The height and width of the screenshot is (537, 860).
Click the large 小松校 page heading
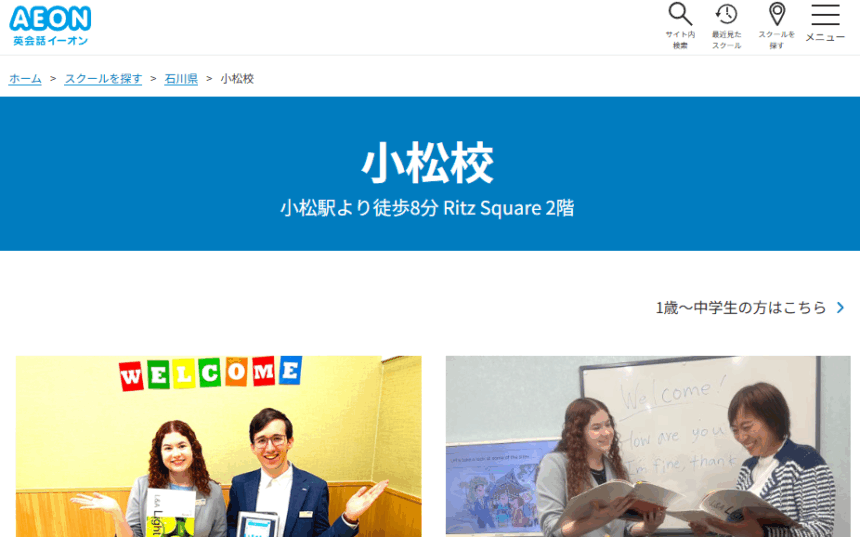click(x=428, y=163)
